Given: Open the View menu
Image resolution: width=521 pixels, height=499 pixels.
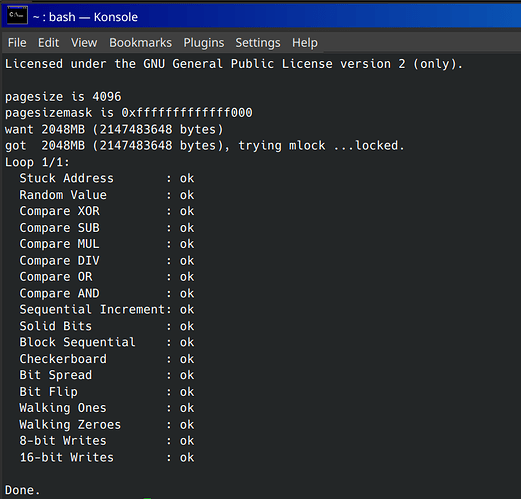Looking at the screenshot, I should pyautogui.click(x=84, y=43).
